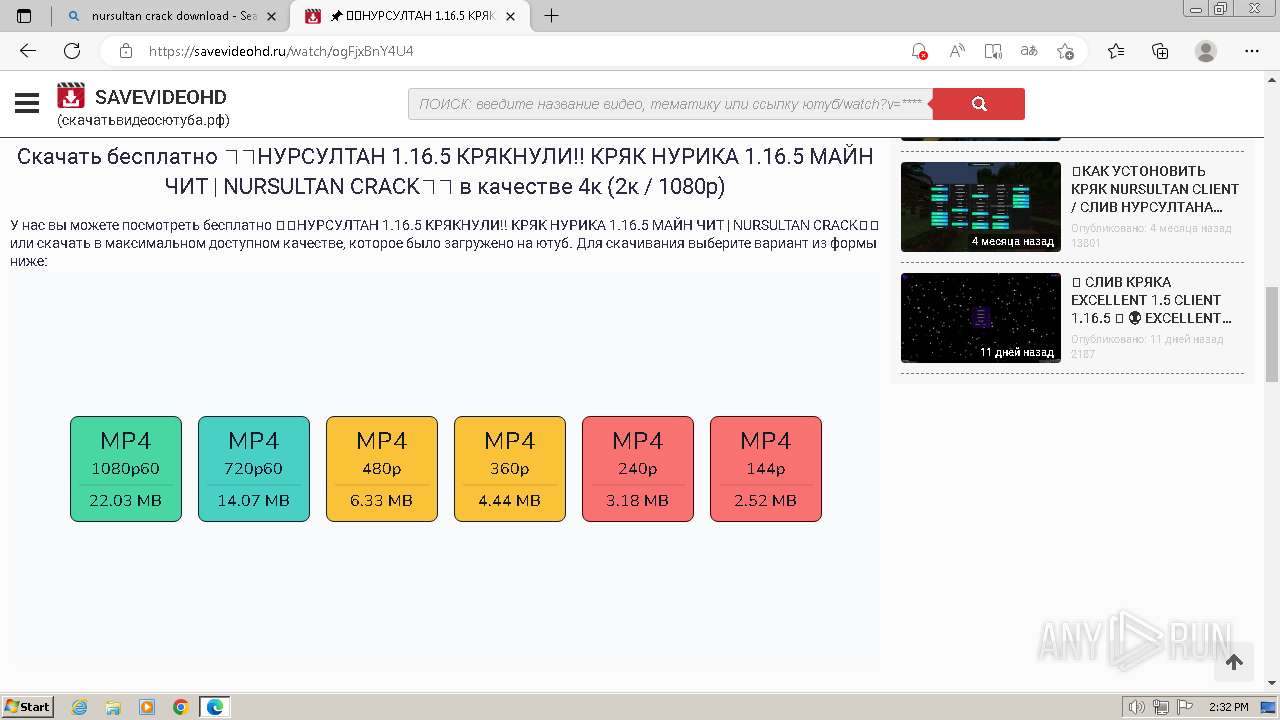Open the tab actions menu icon
Viewport: 1280px width, 720px height.
point(24,16)
